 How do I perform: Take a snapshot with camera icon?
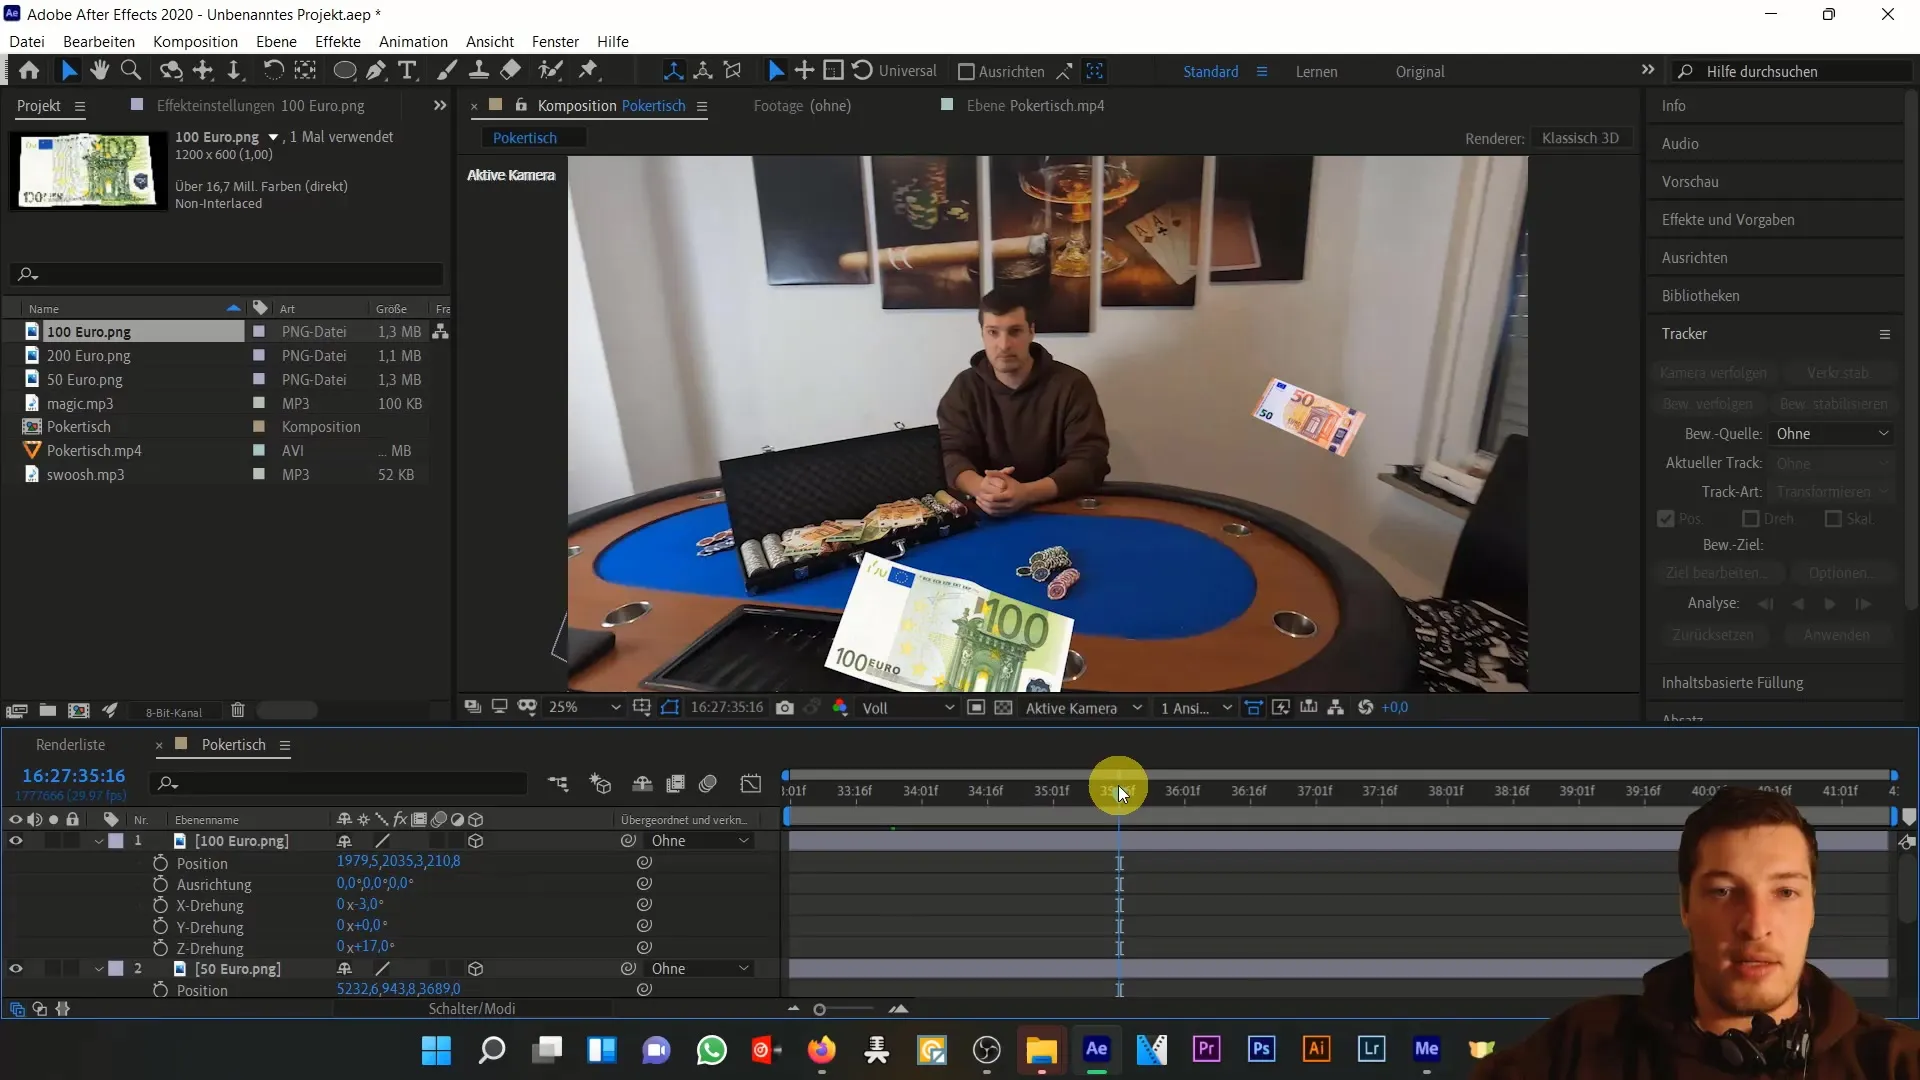(x=785, y=708)
